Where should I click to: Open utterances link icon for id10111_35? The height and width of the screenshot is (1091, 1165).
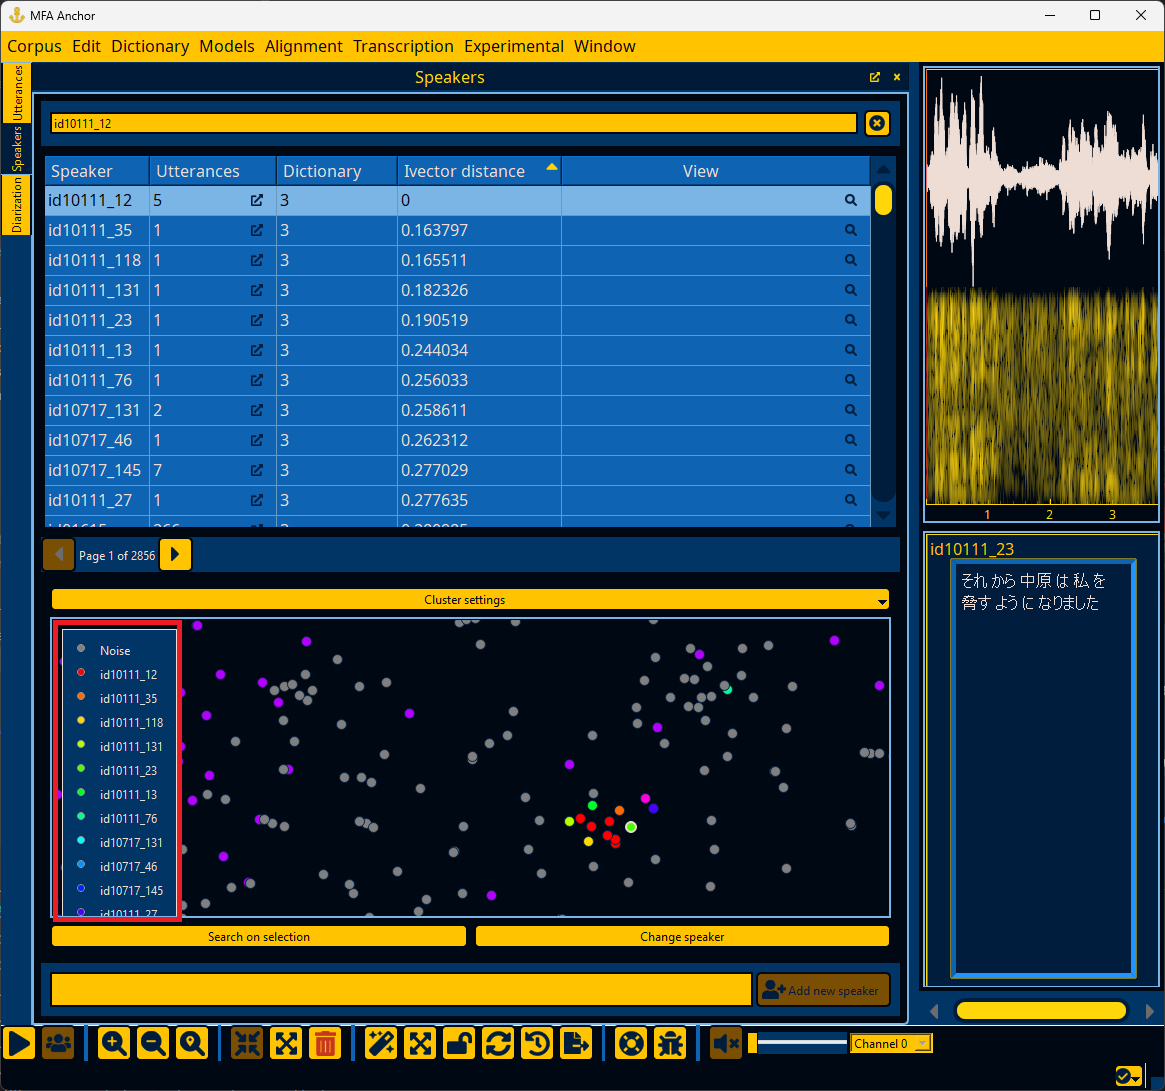257,230
